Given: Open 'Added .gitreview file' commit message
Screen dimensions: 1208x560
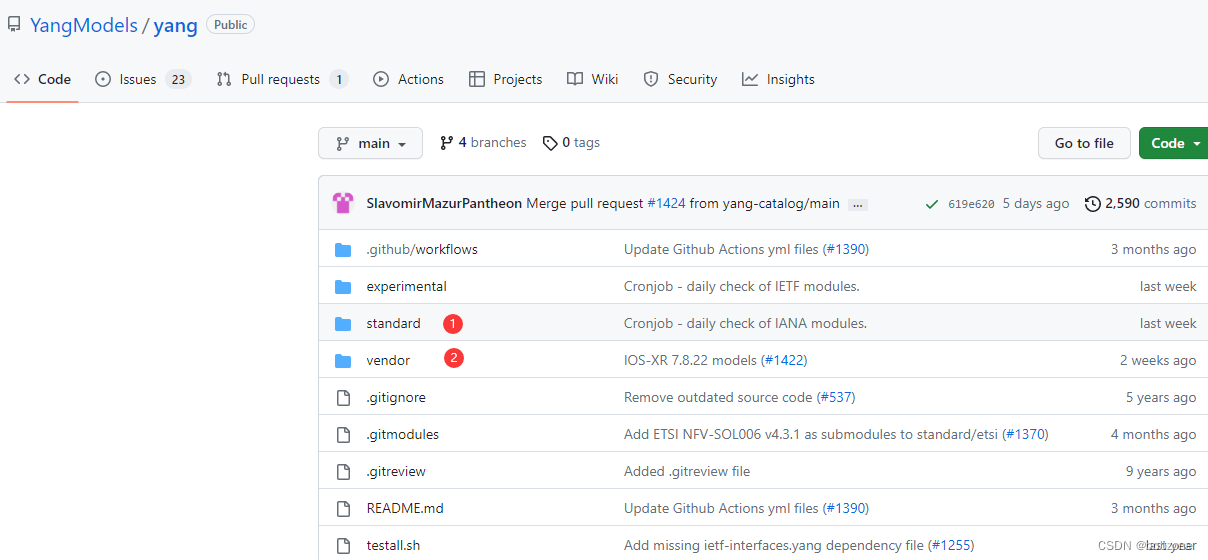Looking at the screenshot, I should point(687,471).
